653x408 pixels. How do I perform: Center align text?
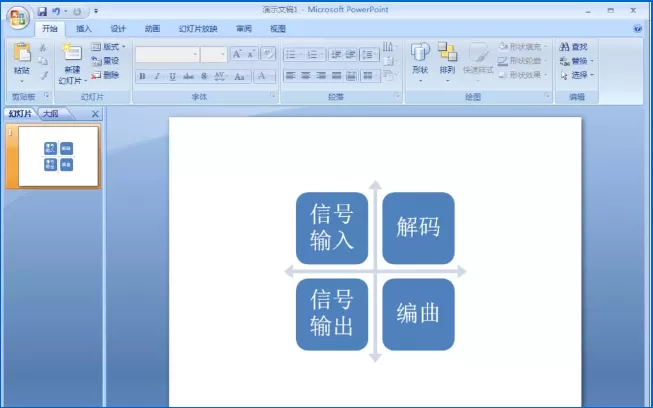(306, 76)
